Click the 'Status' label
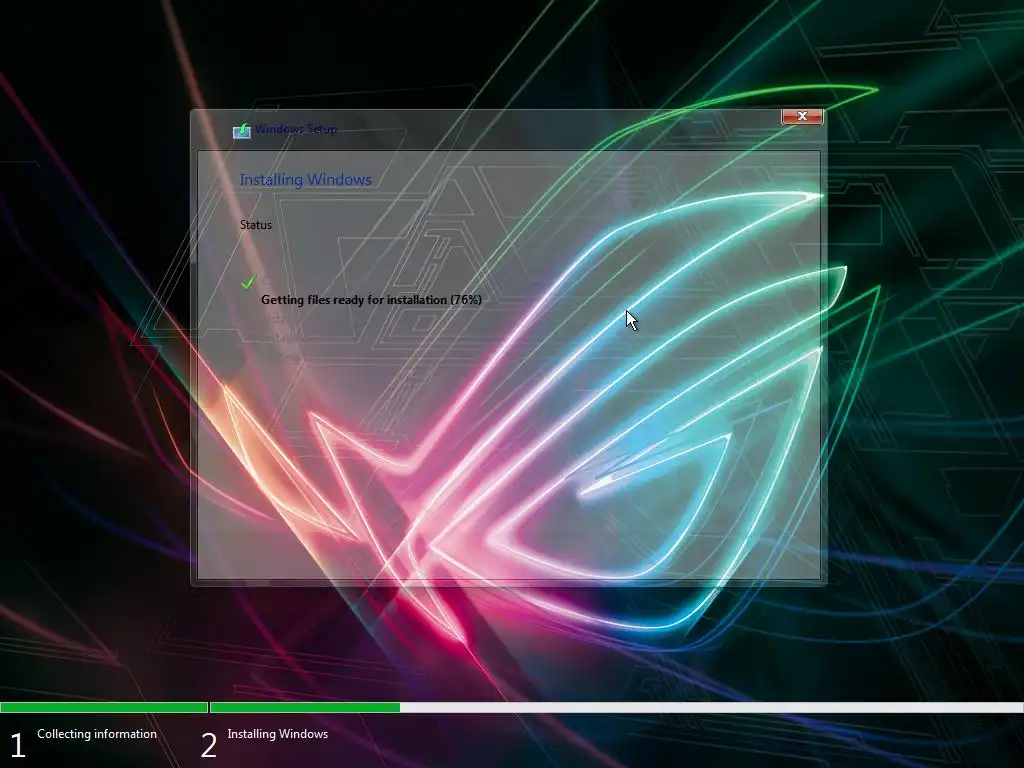The width and height of the screenshot is (1024, 768). point(255,225)
